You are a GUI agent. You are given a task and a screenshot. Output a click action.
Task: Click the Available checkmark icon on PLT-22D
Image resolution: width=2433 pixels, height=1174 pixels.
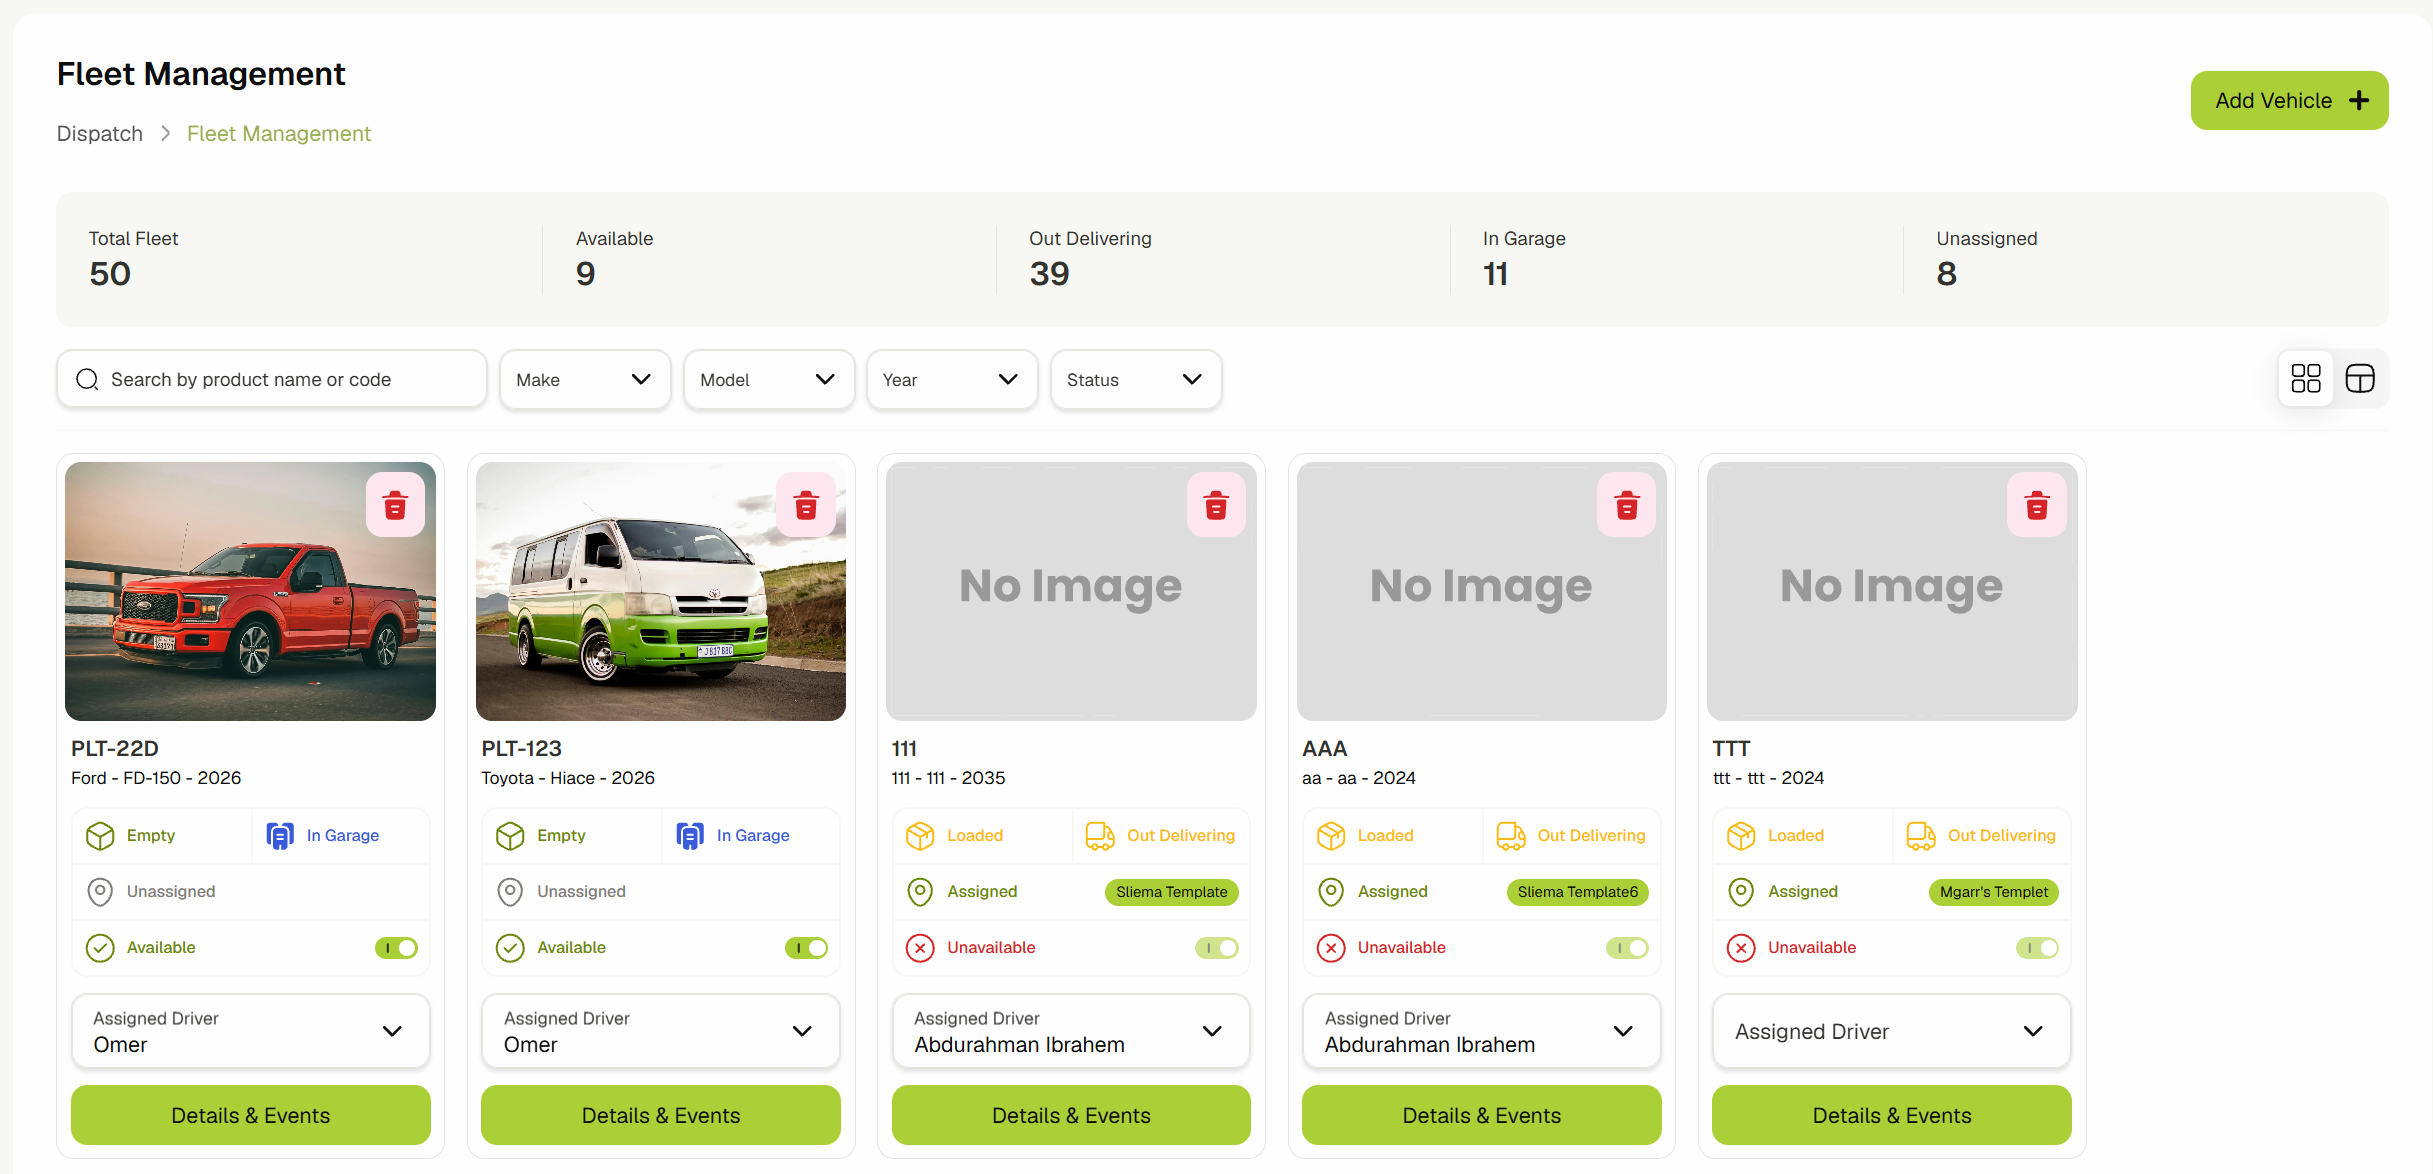[x=100, y=947]
